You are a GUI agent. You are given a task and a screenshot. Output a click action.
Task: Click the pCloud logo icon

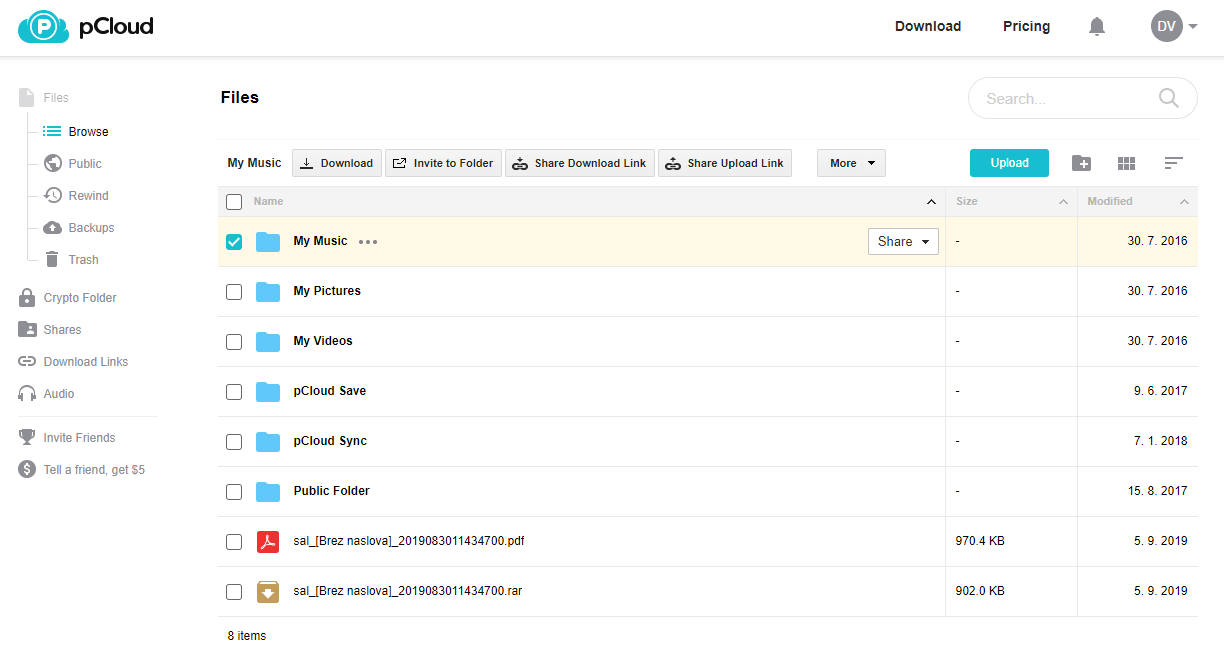pos(43,27)
